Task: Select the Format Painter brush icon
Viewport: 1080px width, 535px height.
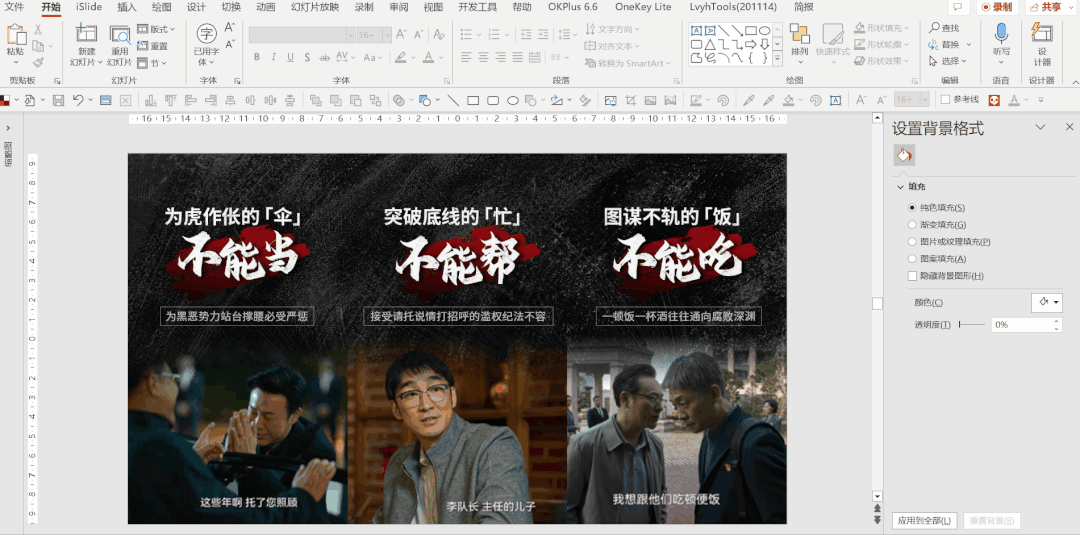Action: (38, 63)
